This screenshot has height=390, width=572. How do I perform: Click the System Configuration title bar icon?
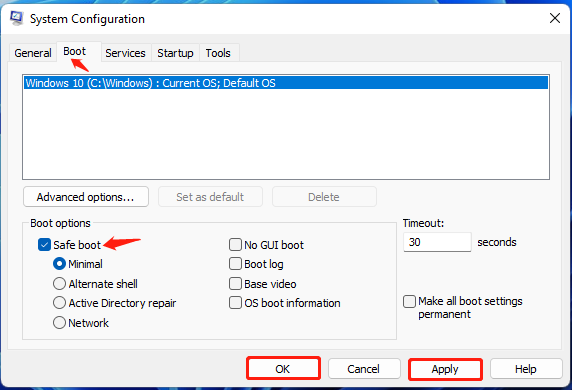pyautogui.click(x=16, y=18)
